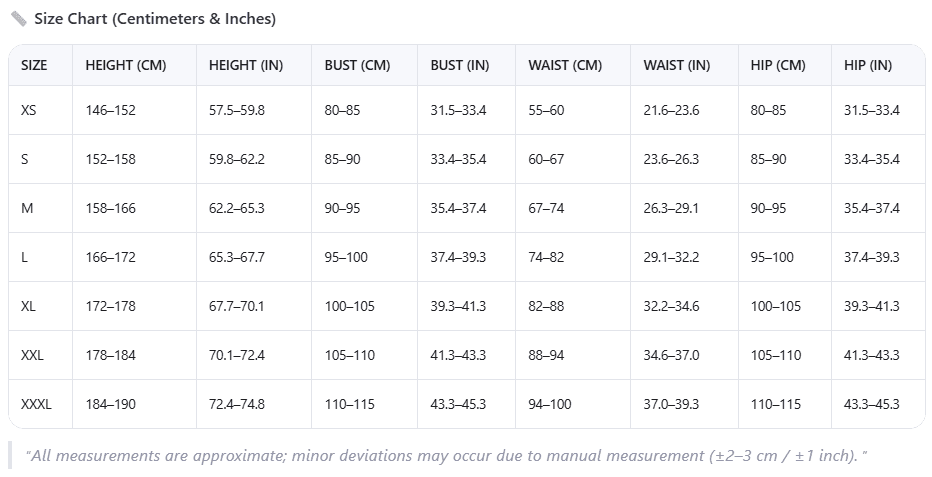The width and height of the screenshot is (932, 477).
Task: Click the S row height cell 152–158
Action: [111, 159]
